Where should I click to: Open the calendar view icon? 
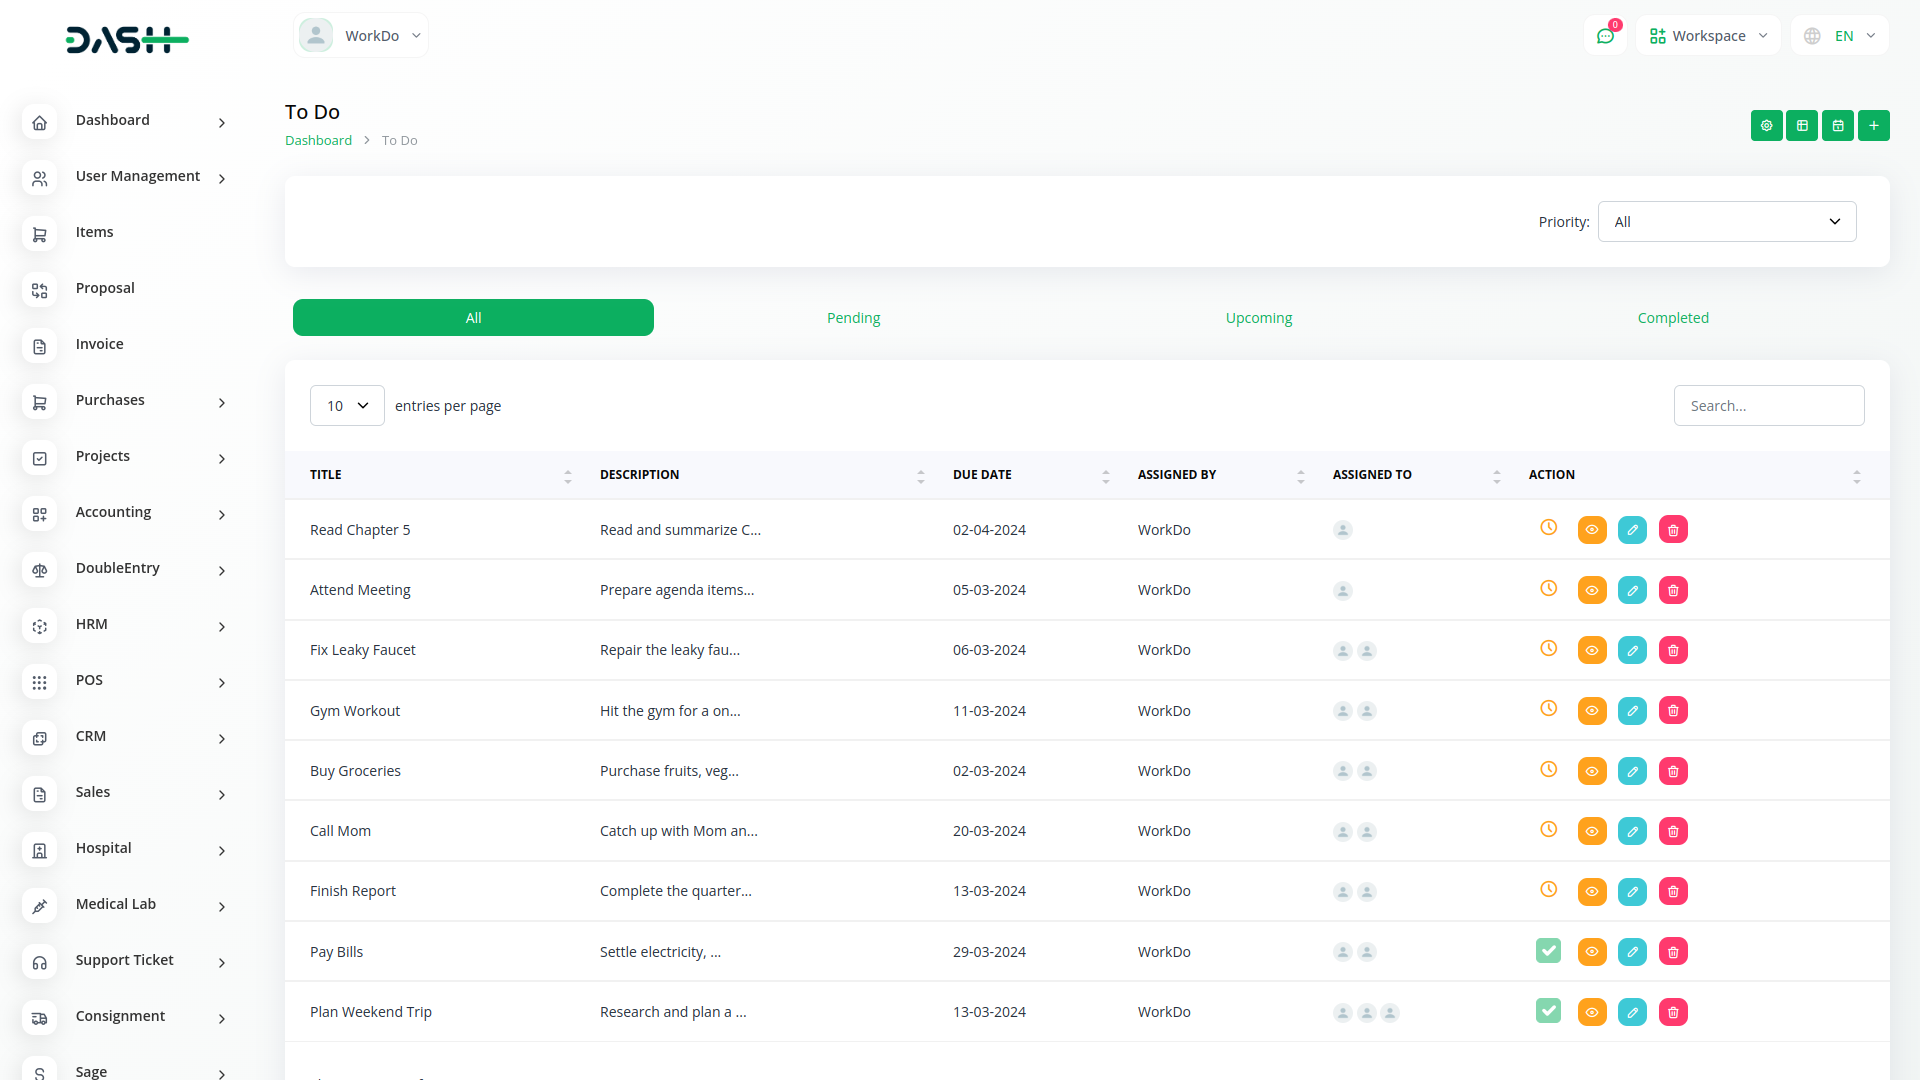pyautogui.click(x=1837, y=126)
